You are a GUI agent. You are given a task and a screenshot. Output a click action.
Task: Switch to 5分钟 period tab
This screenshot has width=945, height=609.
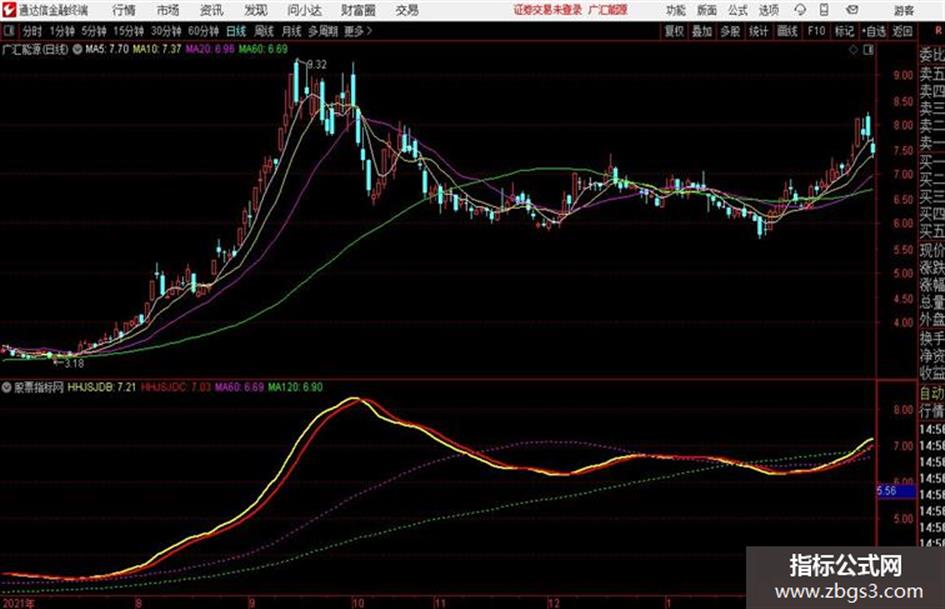(x=94, y=31)
